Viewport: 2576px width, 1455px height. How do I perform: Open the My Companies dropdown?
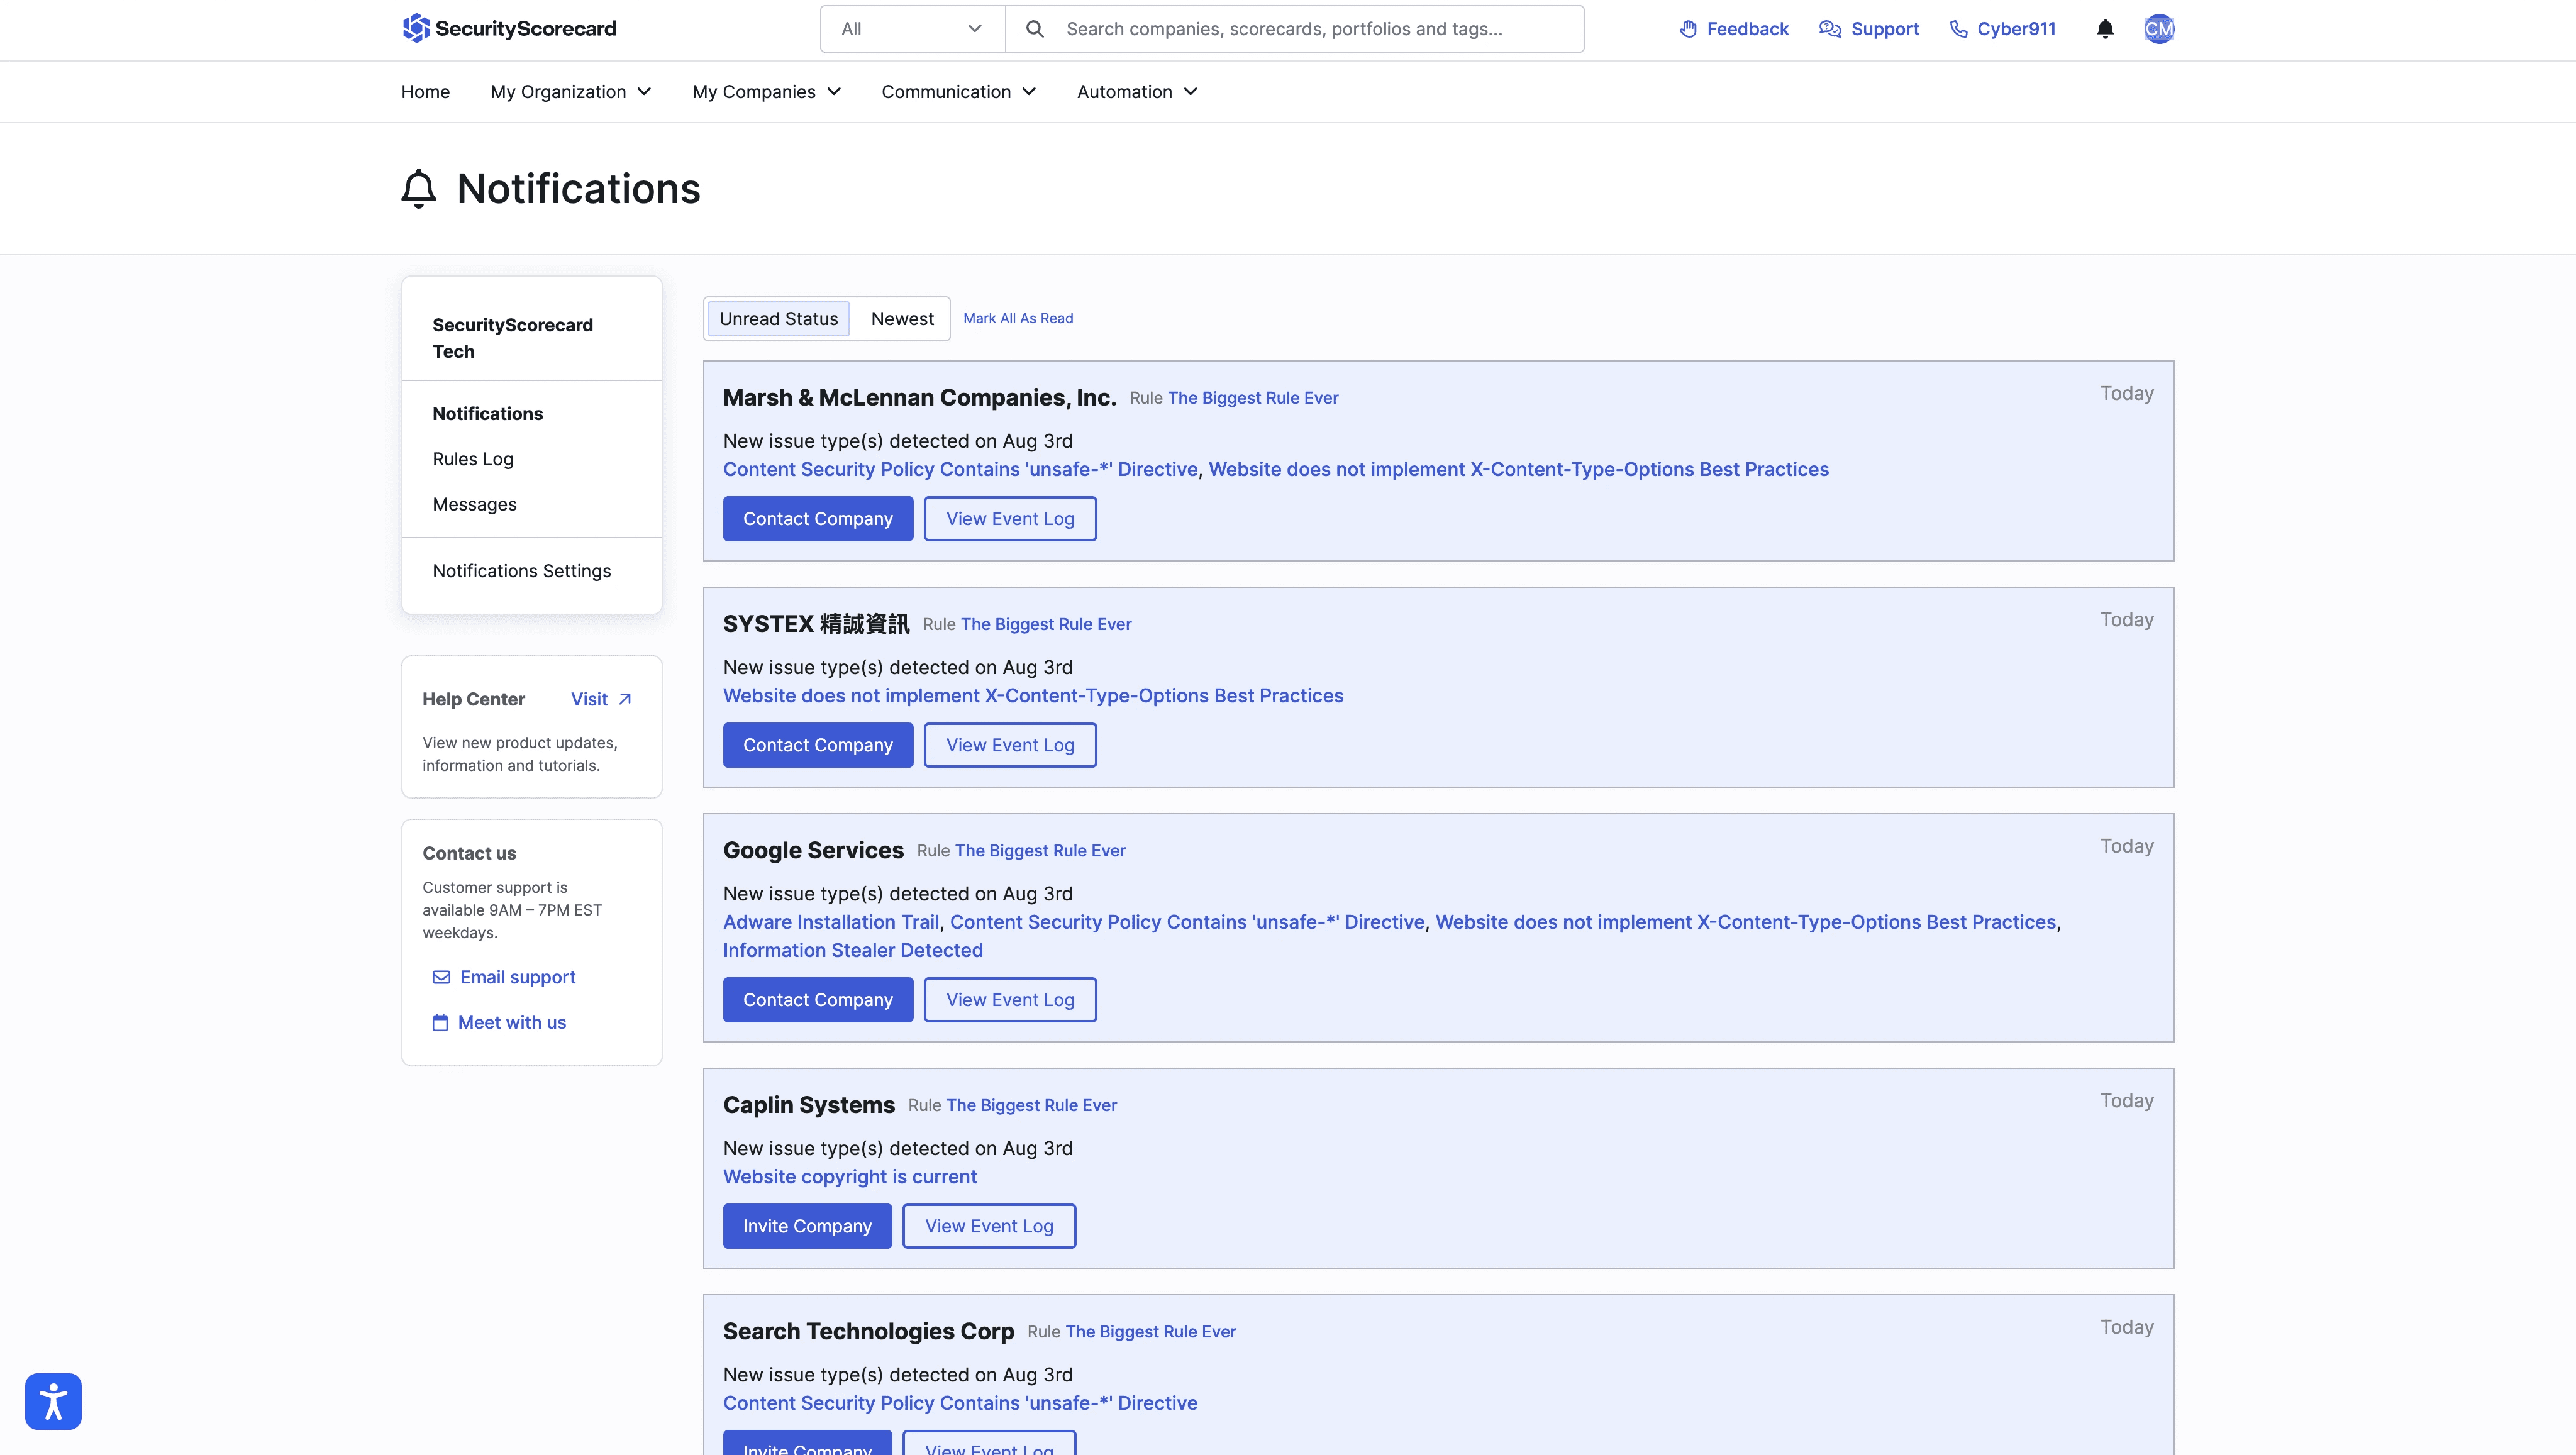766,92
